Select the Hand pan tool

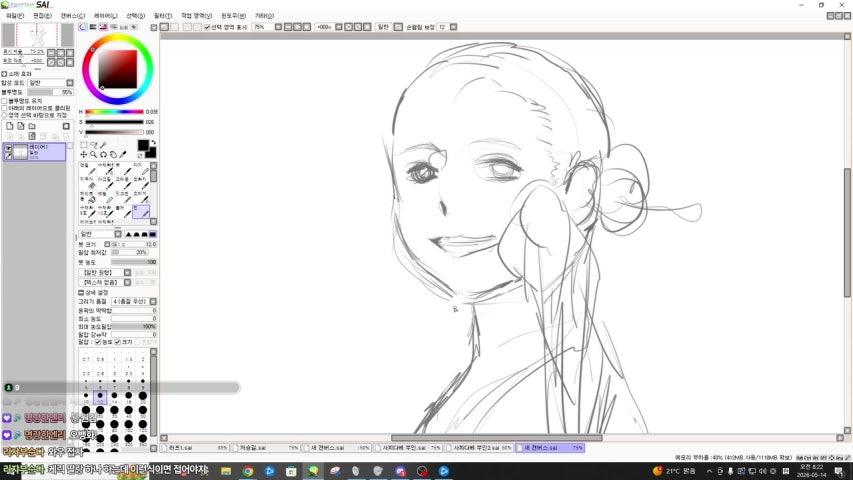113,155
